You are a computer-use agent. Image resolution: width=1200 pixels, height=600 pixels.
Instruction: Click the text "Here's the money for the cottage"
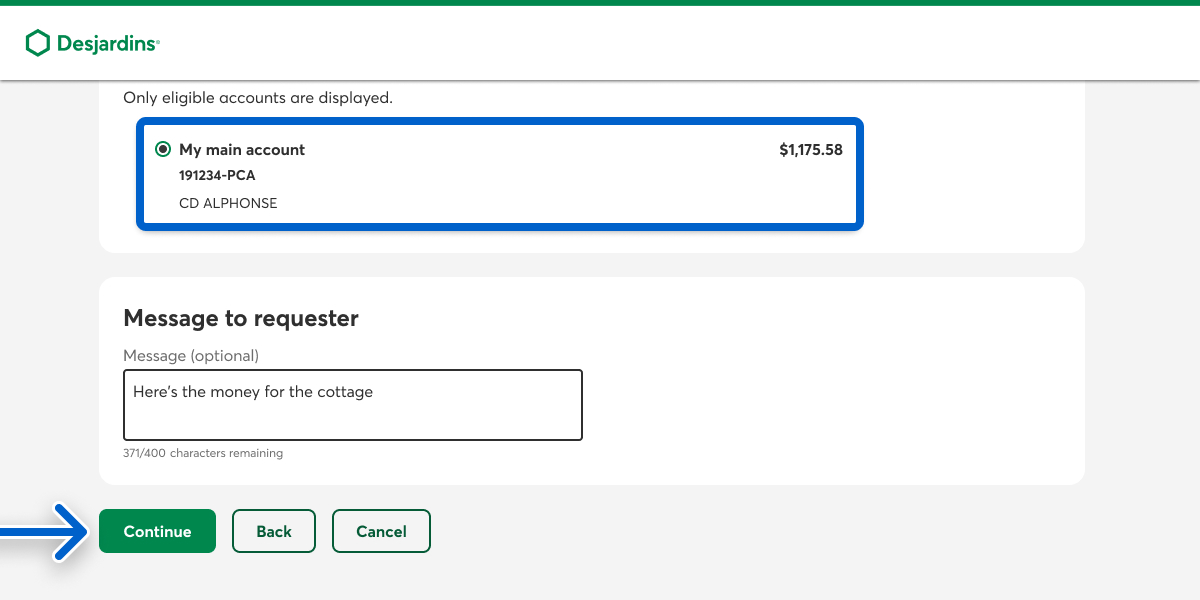point(253,392)
